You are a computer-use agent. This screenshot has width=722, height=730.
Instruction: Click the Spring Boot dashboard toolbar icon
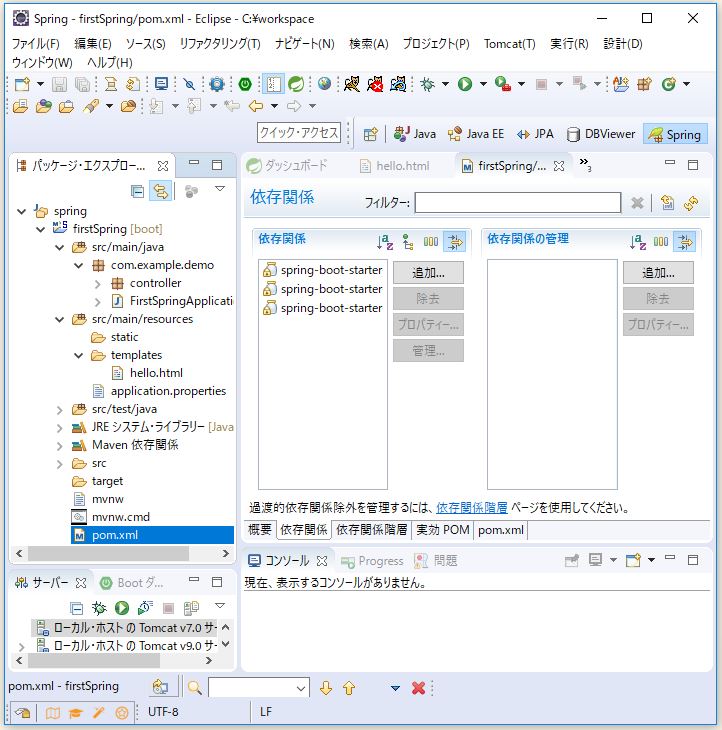[x=296, y=84]
